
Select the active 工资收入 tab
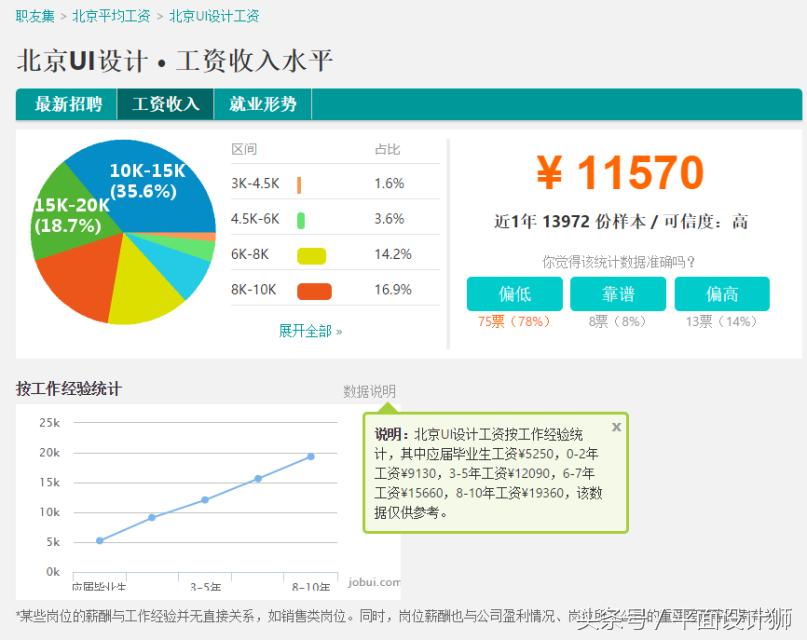[164, 103]
